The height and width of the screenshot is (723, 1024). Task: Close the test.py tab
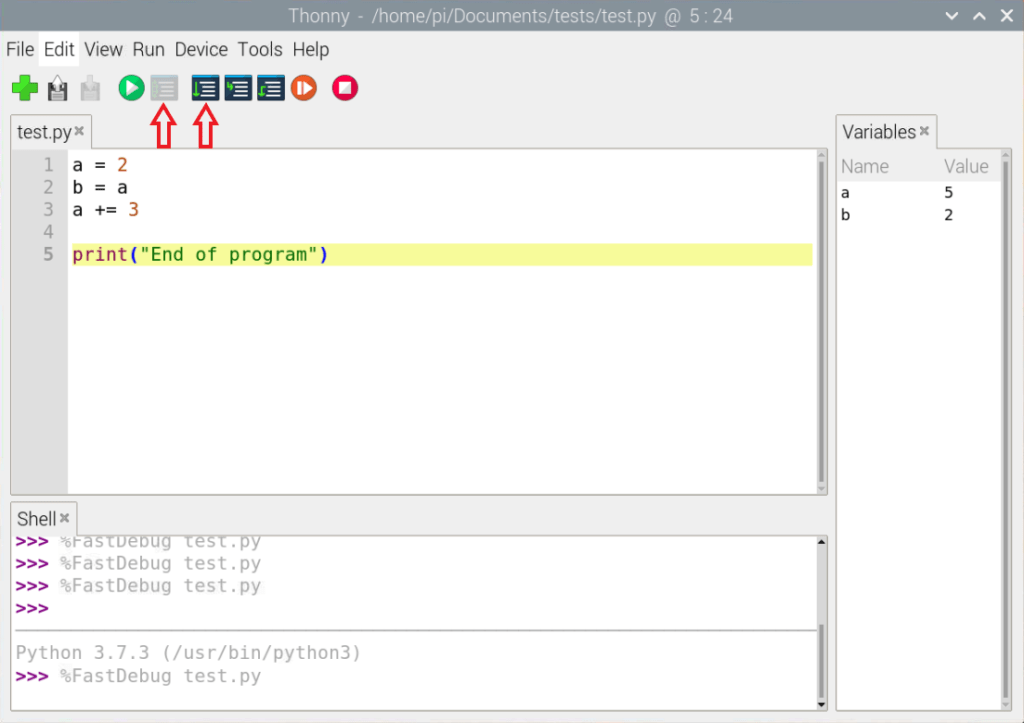coord(79,131)
